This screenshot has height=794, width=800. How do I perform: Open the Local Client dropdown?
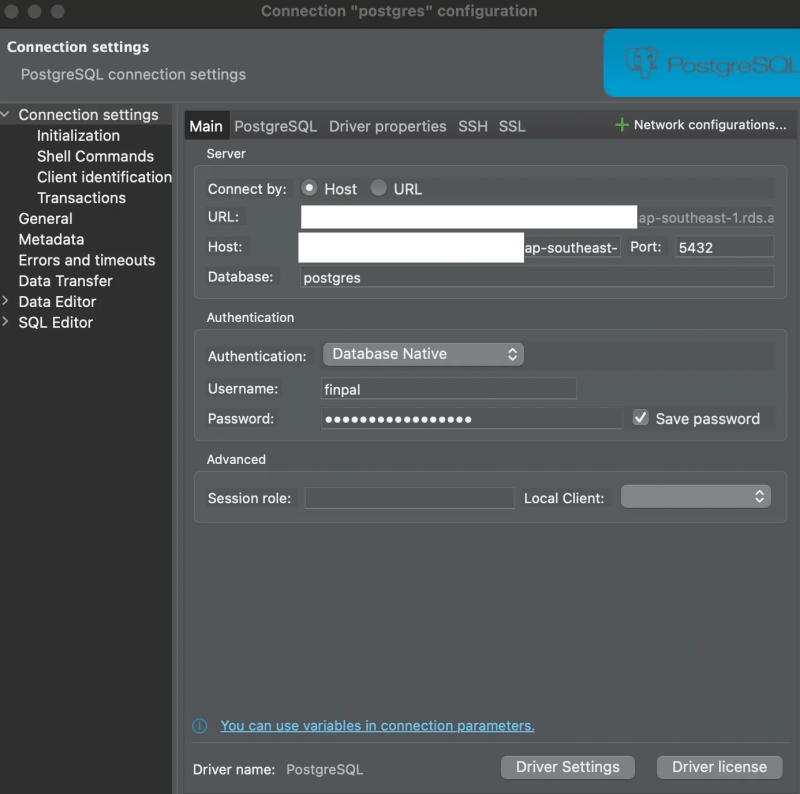point(696,495)
